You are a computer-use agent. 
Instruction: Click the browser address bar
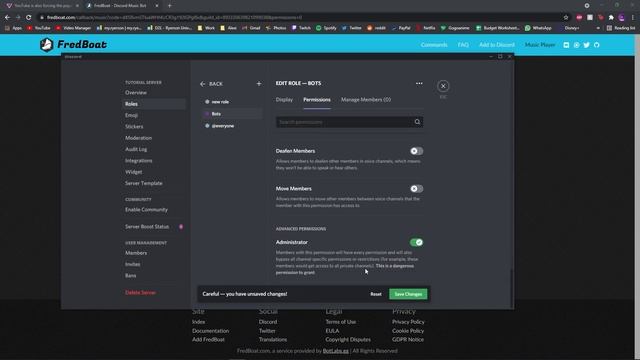302,18
